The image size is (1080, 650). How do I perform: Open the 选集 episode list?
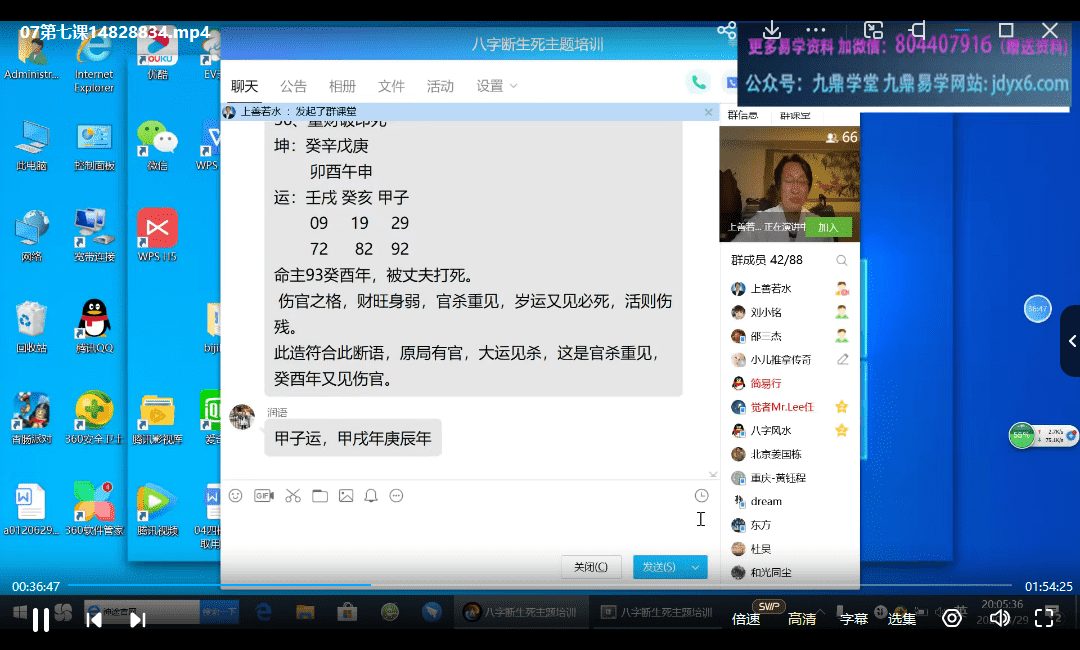pyautogui.click(x=902, y=619)
